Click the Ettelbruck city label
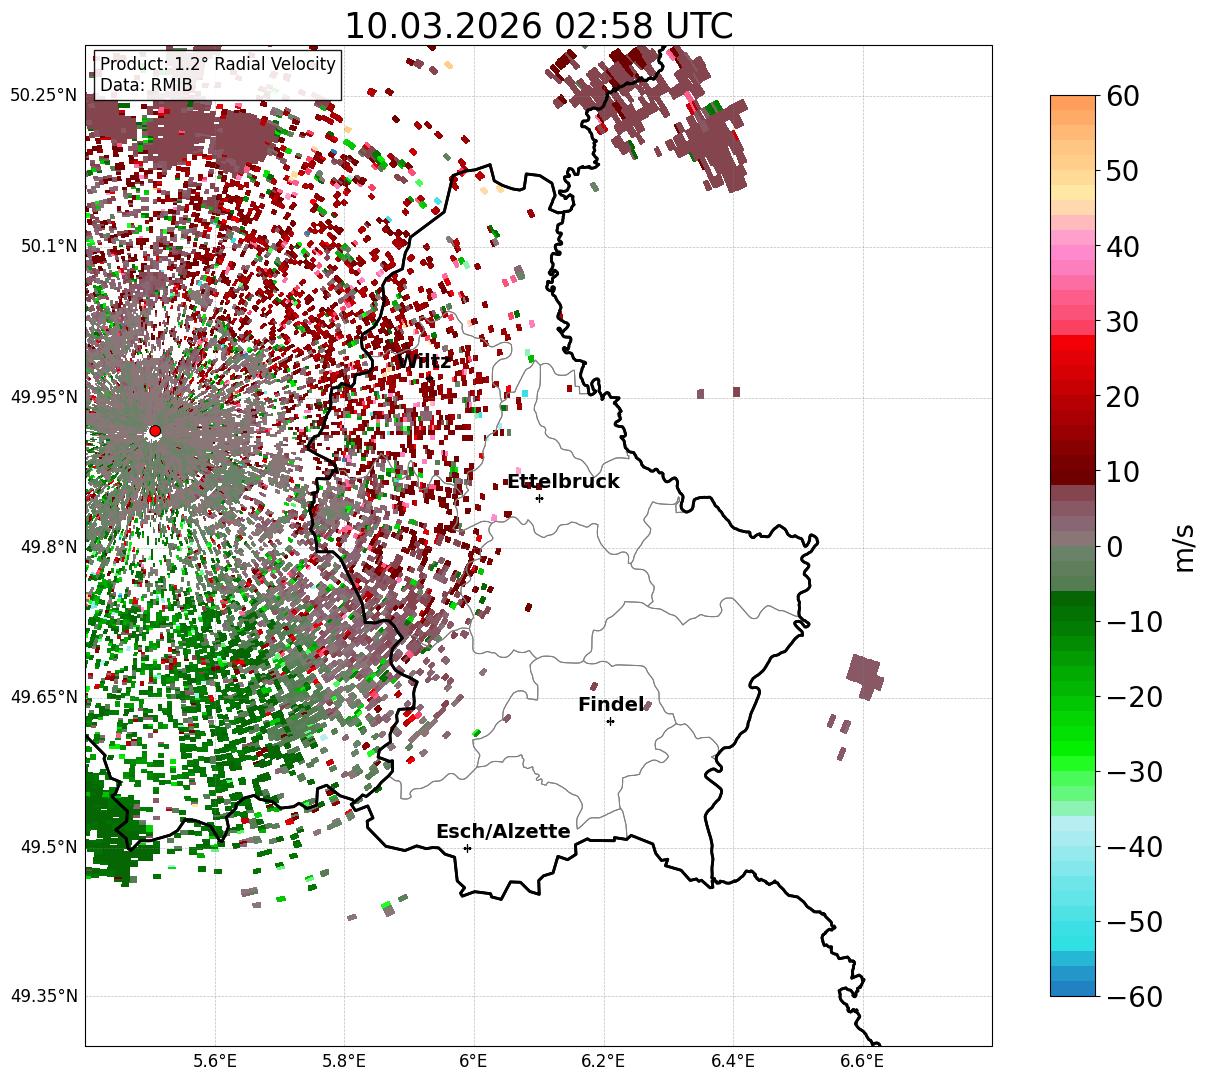Image resolution: width=1207 pixels, height=1081 pixels. [x=563, y=482]
